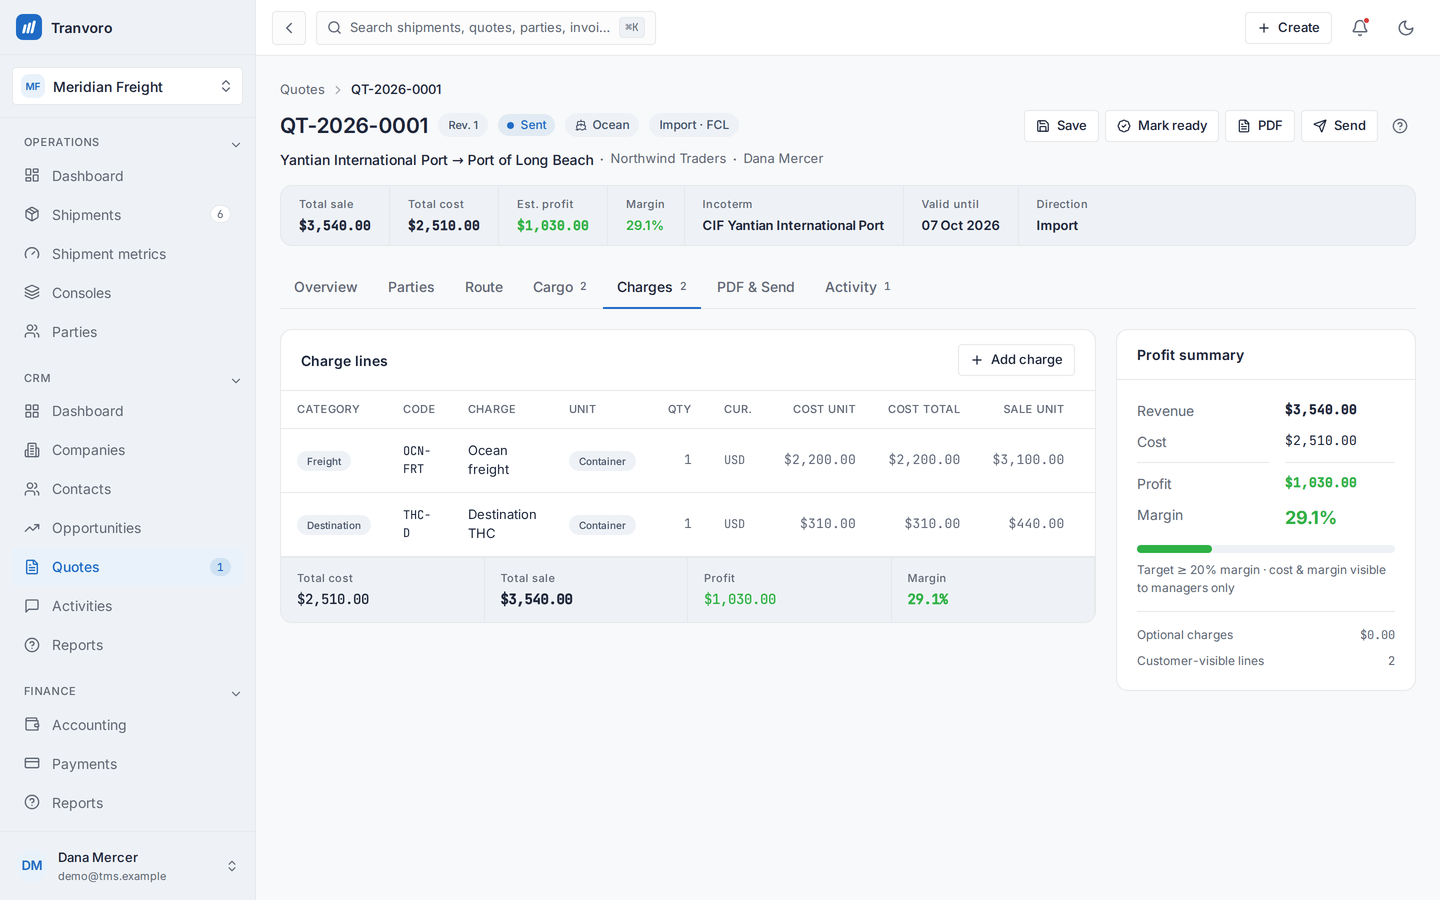Screen dimensions: 1440x900
Task: Focus the search shipments and quotes field
Action: (486, 28)
